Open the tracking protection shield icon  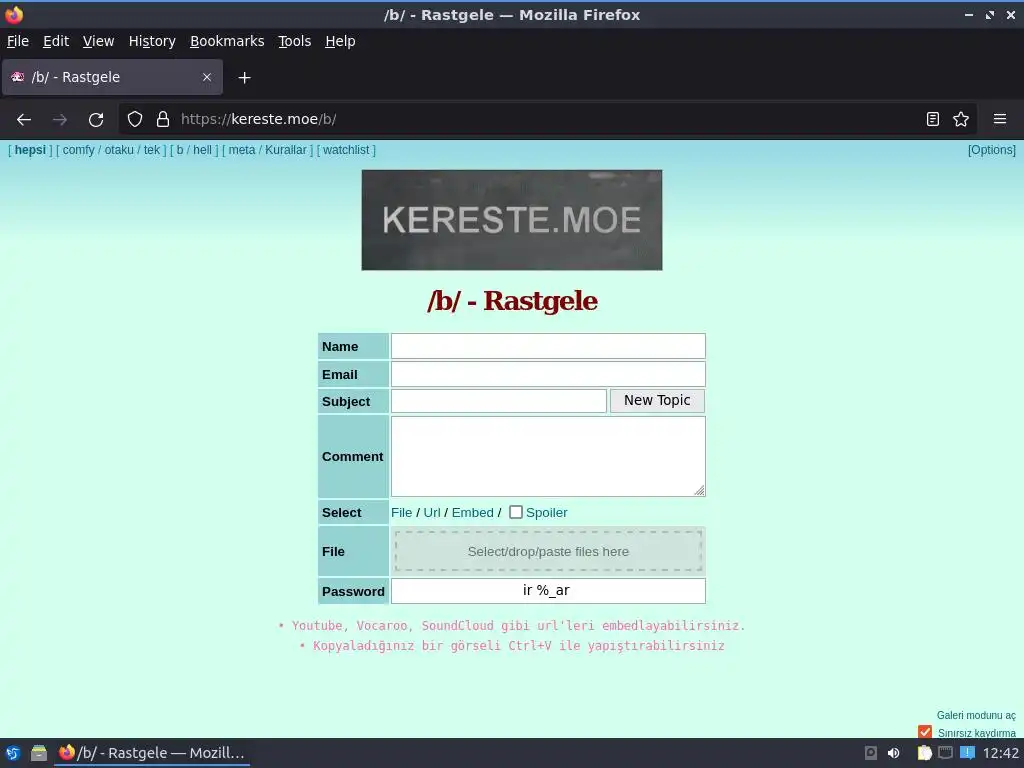pos(135,119)
